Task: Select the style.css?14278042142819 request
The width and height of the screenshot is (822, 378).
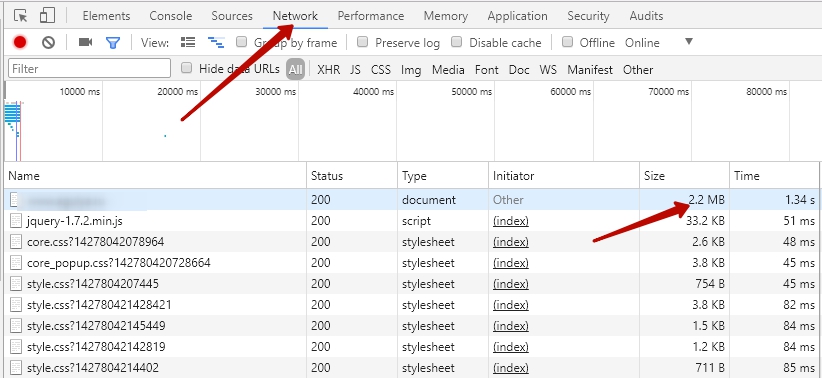Action: (96, 347)
